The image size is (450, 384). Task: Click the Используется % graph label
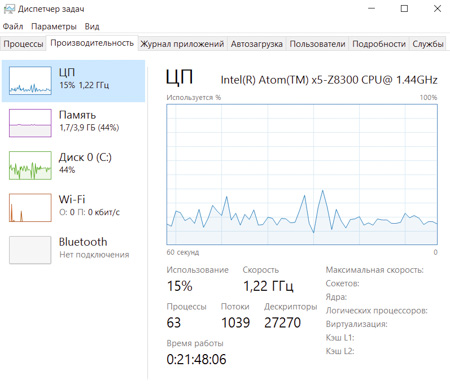pyautogui.click(x=194, y=98)
